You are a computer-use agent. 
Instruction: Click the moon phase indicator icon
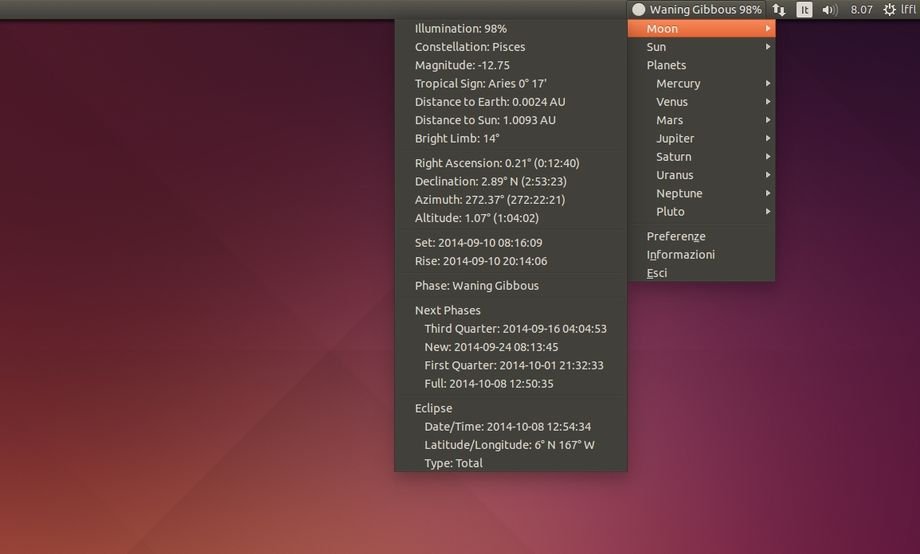coord(638,10)
